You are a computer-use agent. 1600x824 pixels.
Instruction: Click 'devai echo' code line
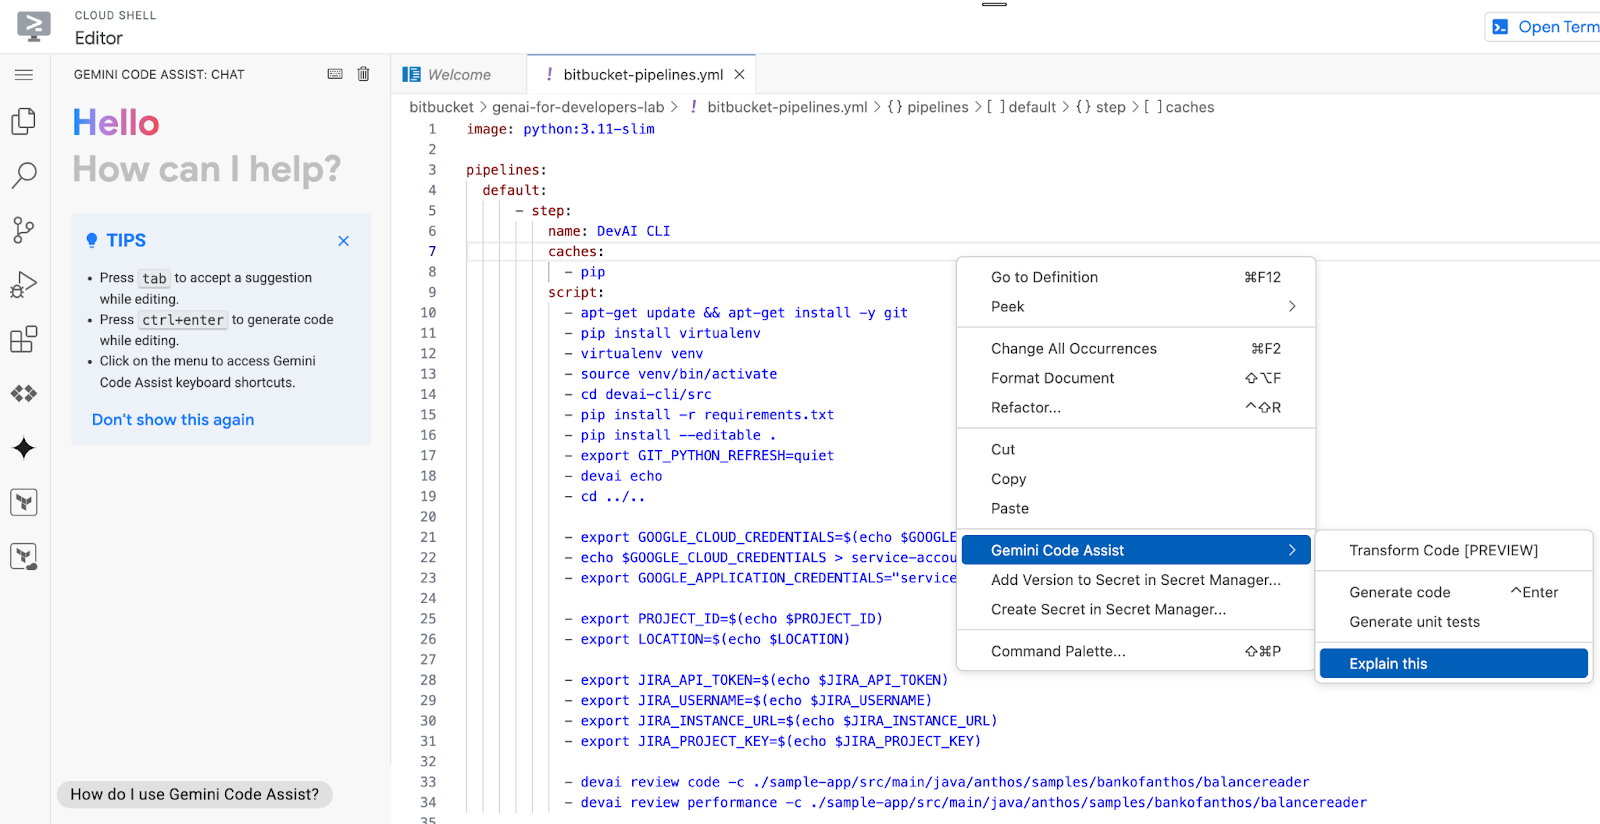(621, 476)
